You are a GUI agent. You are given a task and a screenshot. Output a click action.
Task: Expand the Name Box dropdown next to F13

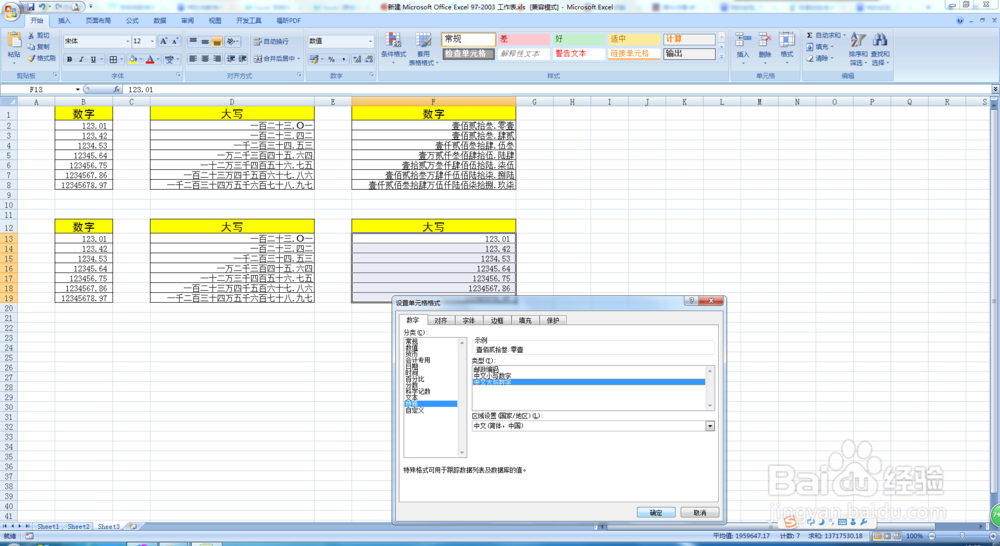tap(78, 90)
